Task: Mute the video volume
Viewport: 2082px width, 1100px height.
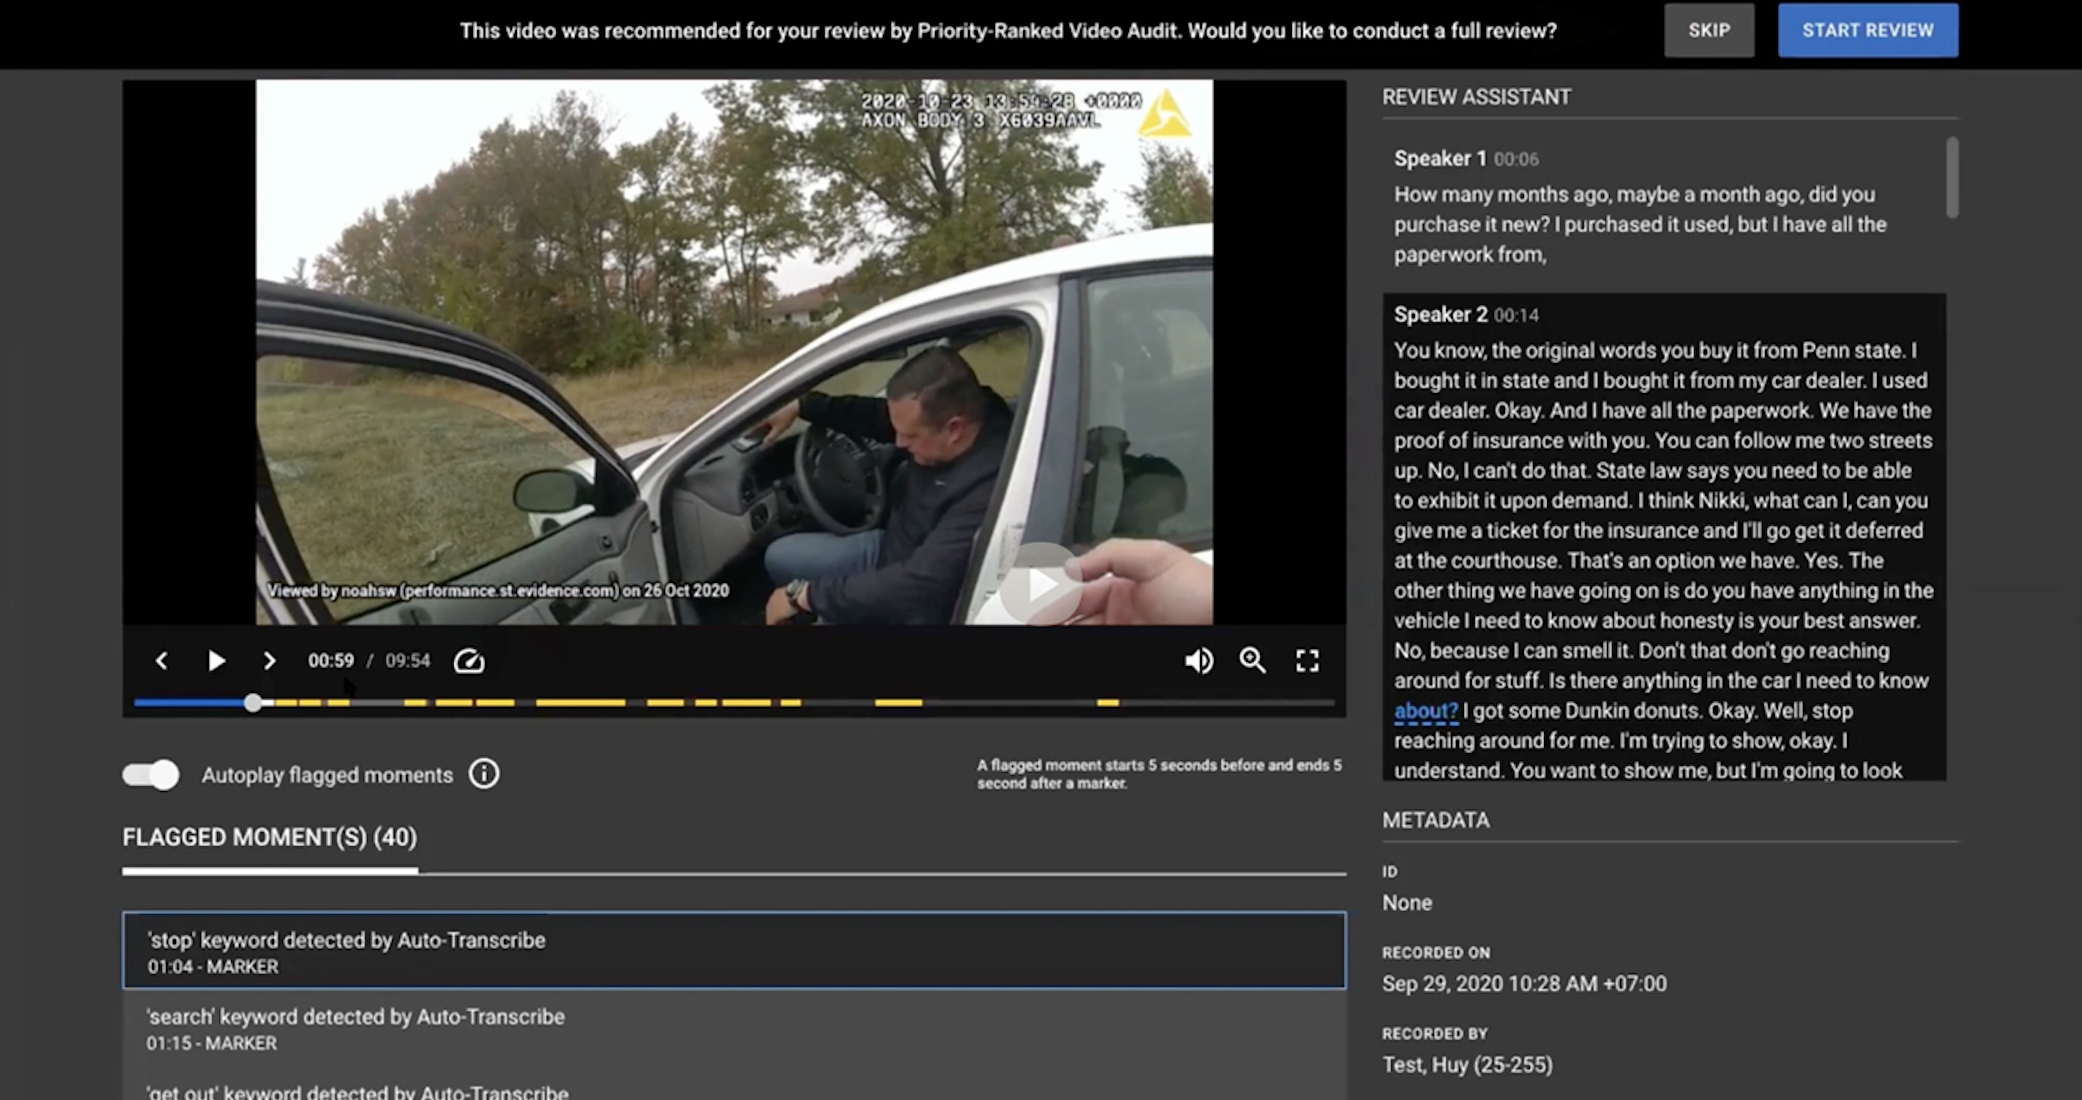Action: click(x=1198, y=661)
